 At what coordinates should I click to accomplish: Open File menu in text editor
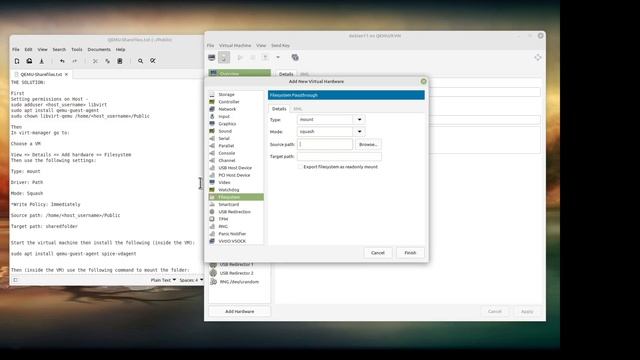[16, 49]
